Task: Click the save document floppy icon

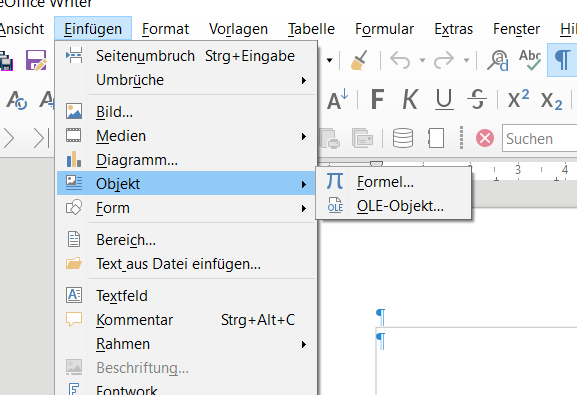Action: (x=36, y=60)
